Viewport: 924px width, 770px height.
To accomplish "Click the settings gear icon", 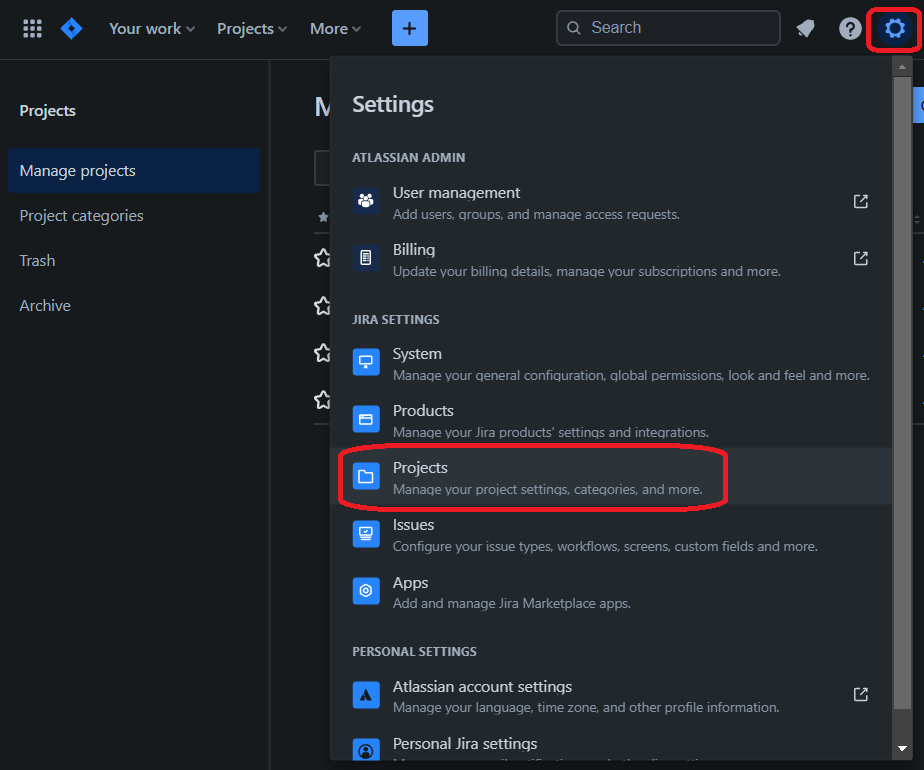I will click(x=894, y=28).
